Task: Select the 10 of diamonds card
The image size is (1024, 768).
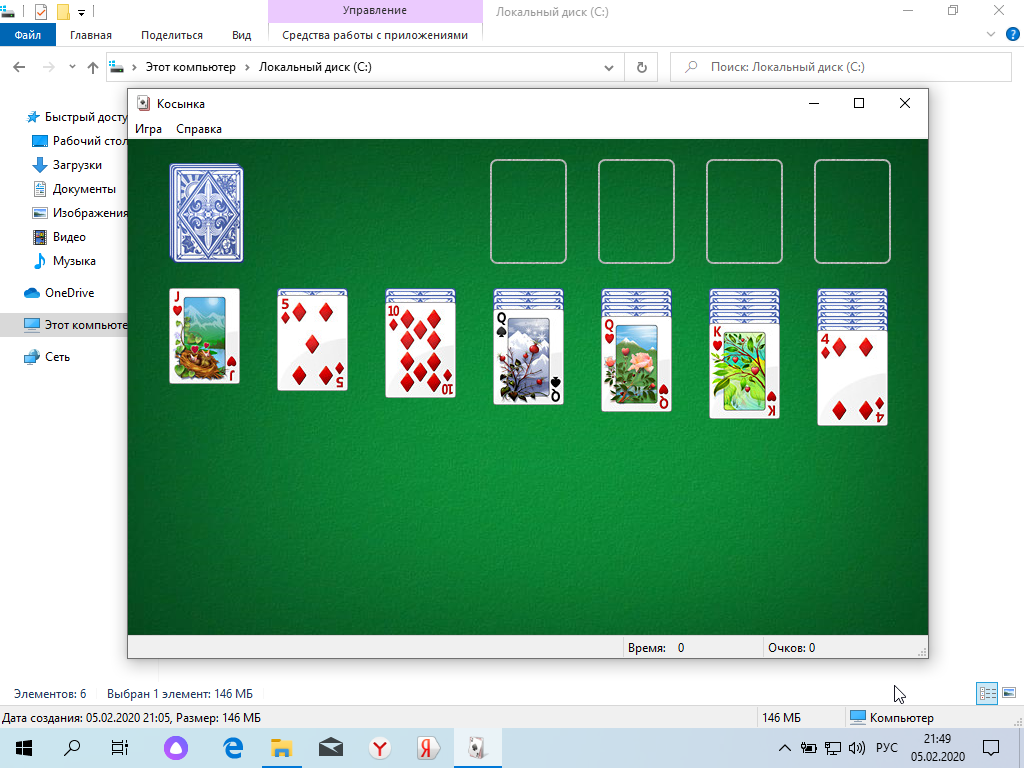Action: (x=421, y=349)
